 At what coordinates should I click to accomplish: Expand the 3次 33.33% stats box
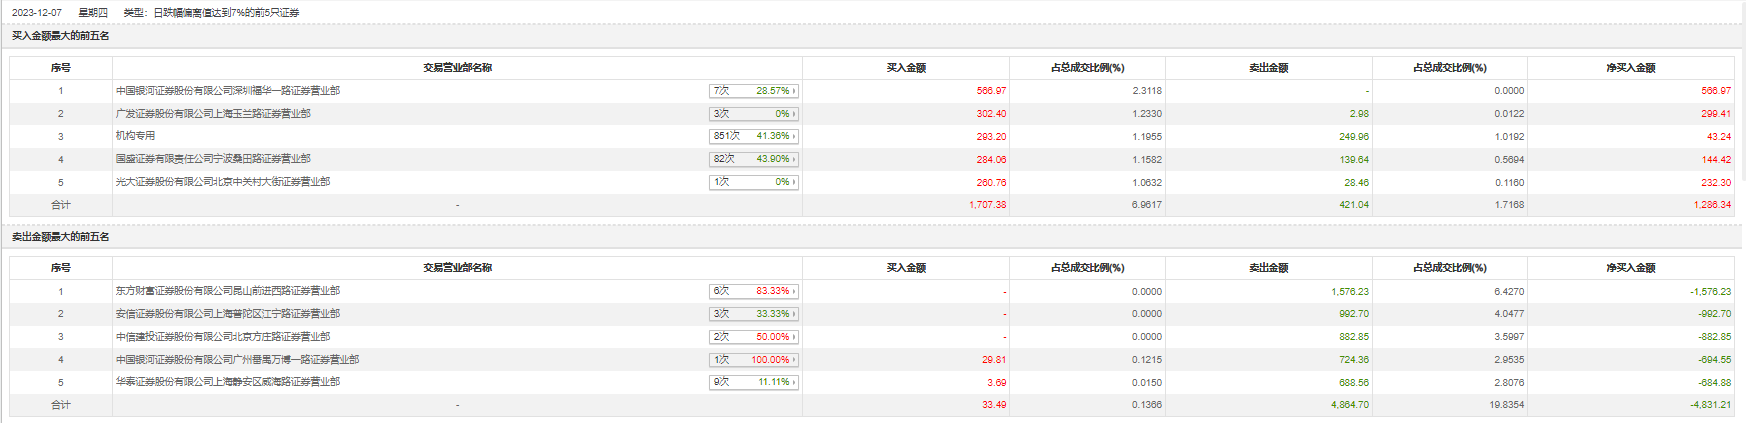click(754, 314)
